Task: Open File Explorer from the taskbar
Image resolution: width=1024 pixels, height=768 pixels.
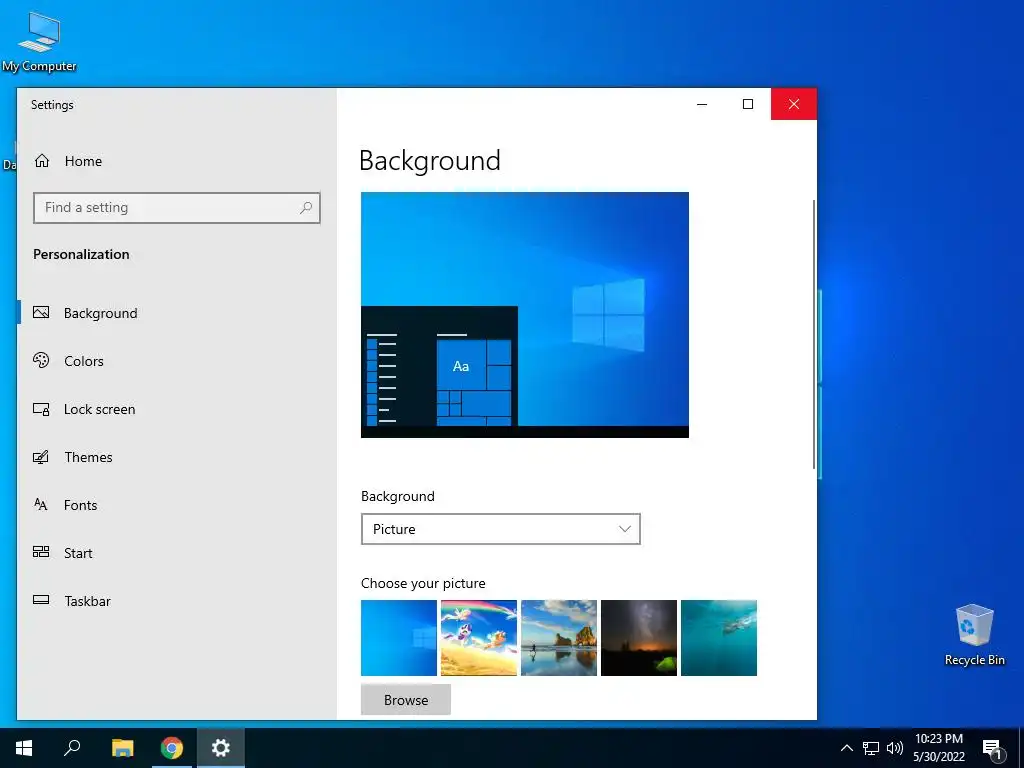Action: point(122,748)
